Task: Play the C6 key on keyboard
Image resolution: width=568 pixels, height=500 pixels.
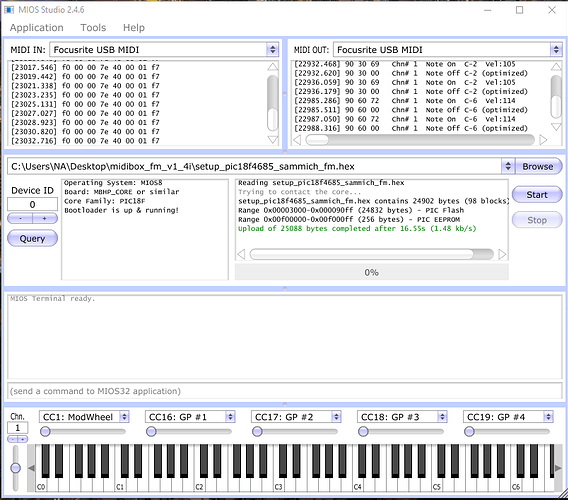Action: (516, 486)
